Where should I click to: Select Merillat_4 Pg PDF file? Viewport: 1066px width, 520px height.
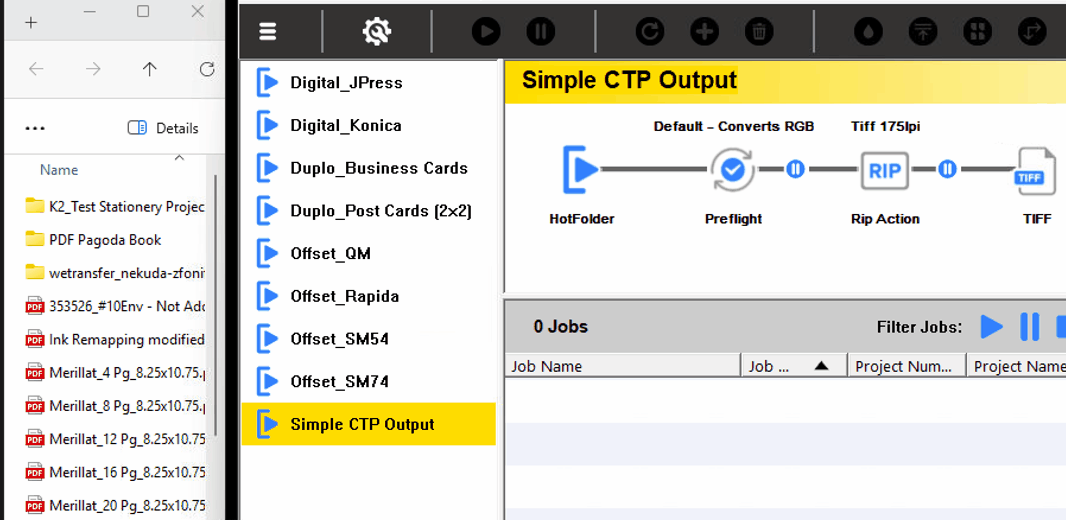pyautogui.click(x=115, y=372)
